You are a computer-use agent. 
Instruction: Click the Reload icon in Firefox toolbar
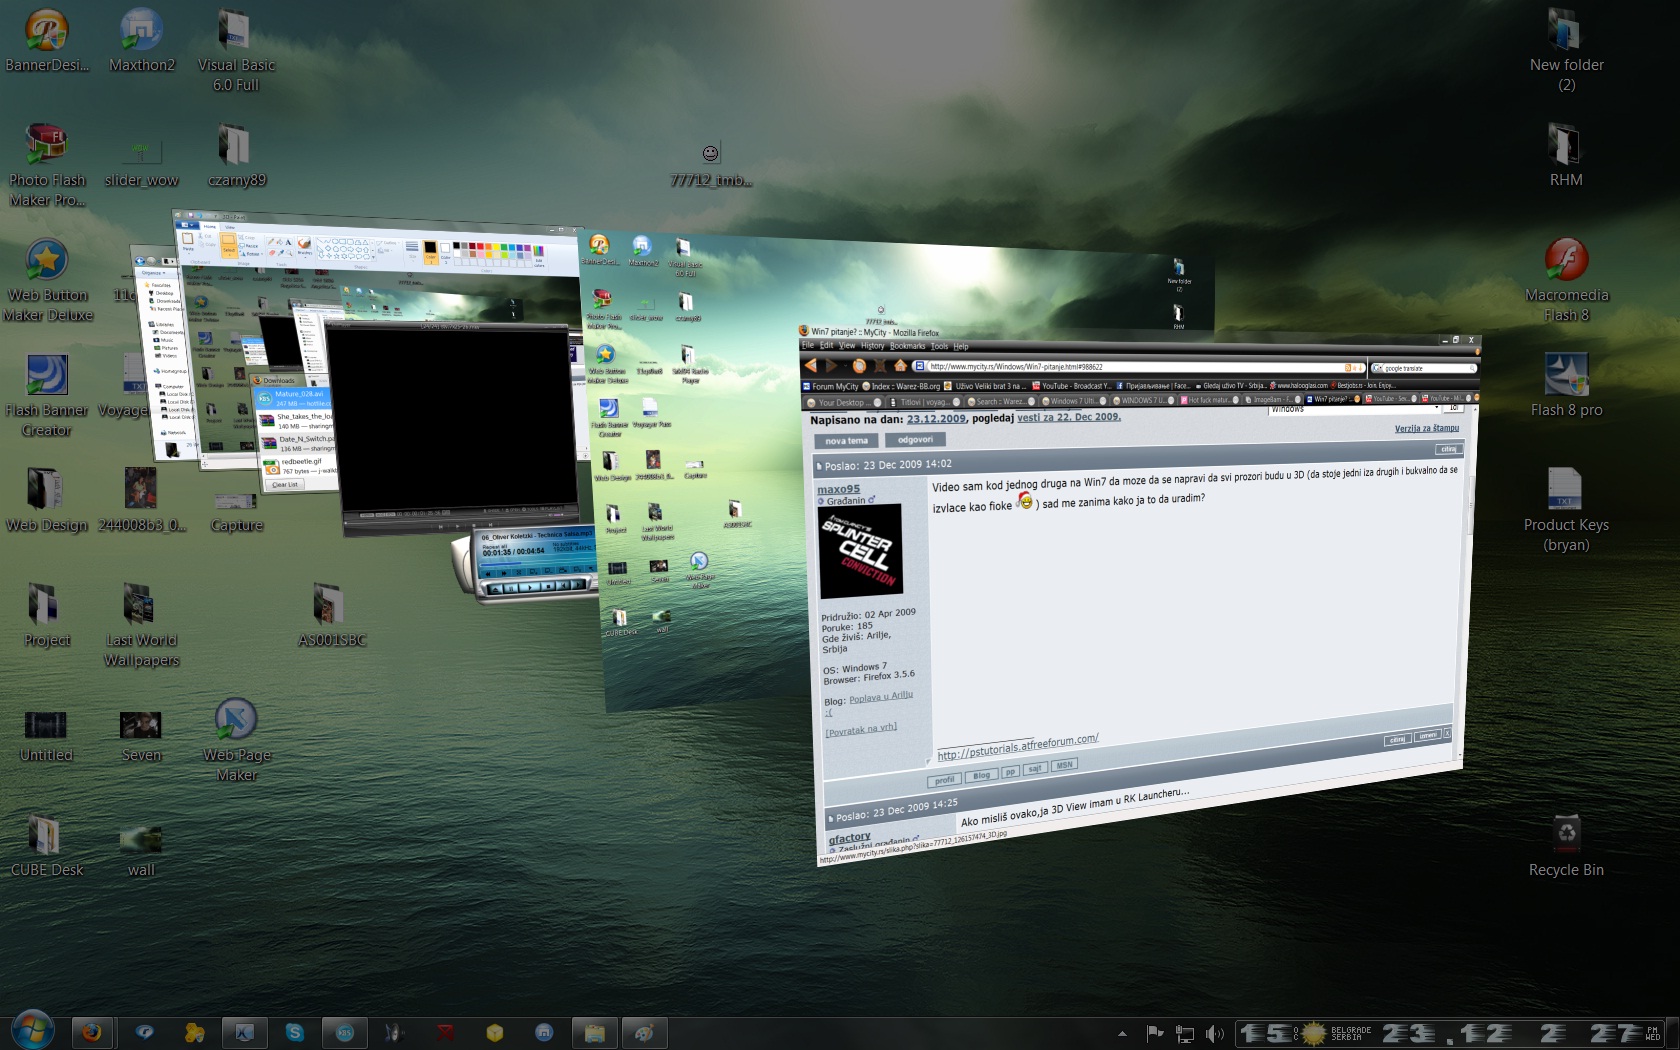[x=859, y=365]
